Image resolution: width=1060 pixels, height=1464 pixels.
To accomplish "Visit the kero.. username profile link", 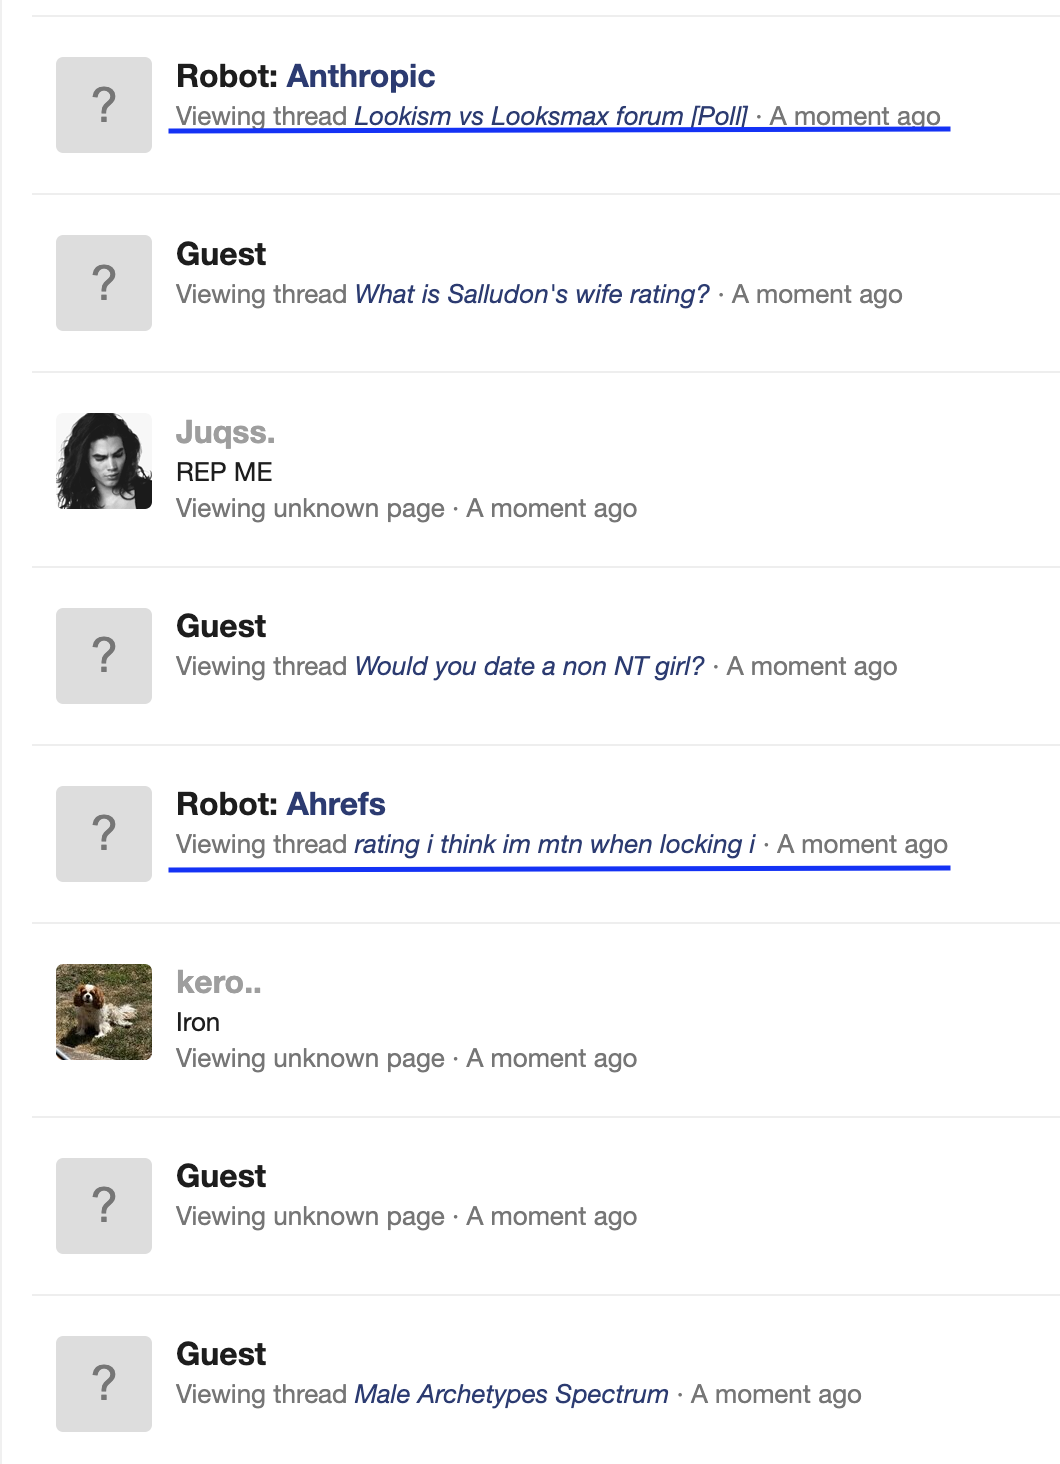I will click(x=219, y=982).
